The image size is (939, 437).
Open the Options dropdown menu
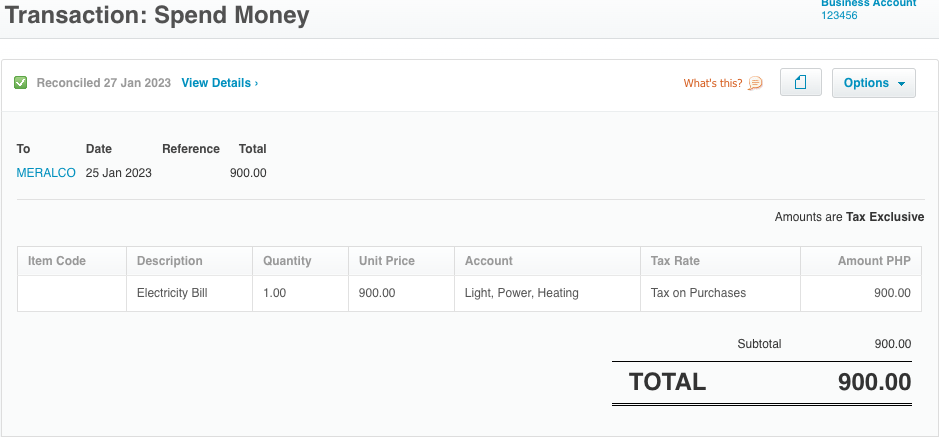click(874, 83)
